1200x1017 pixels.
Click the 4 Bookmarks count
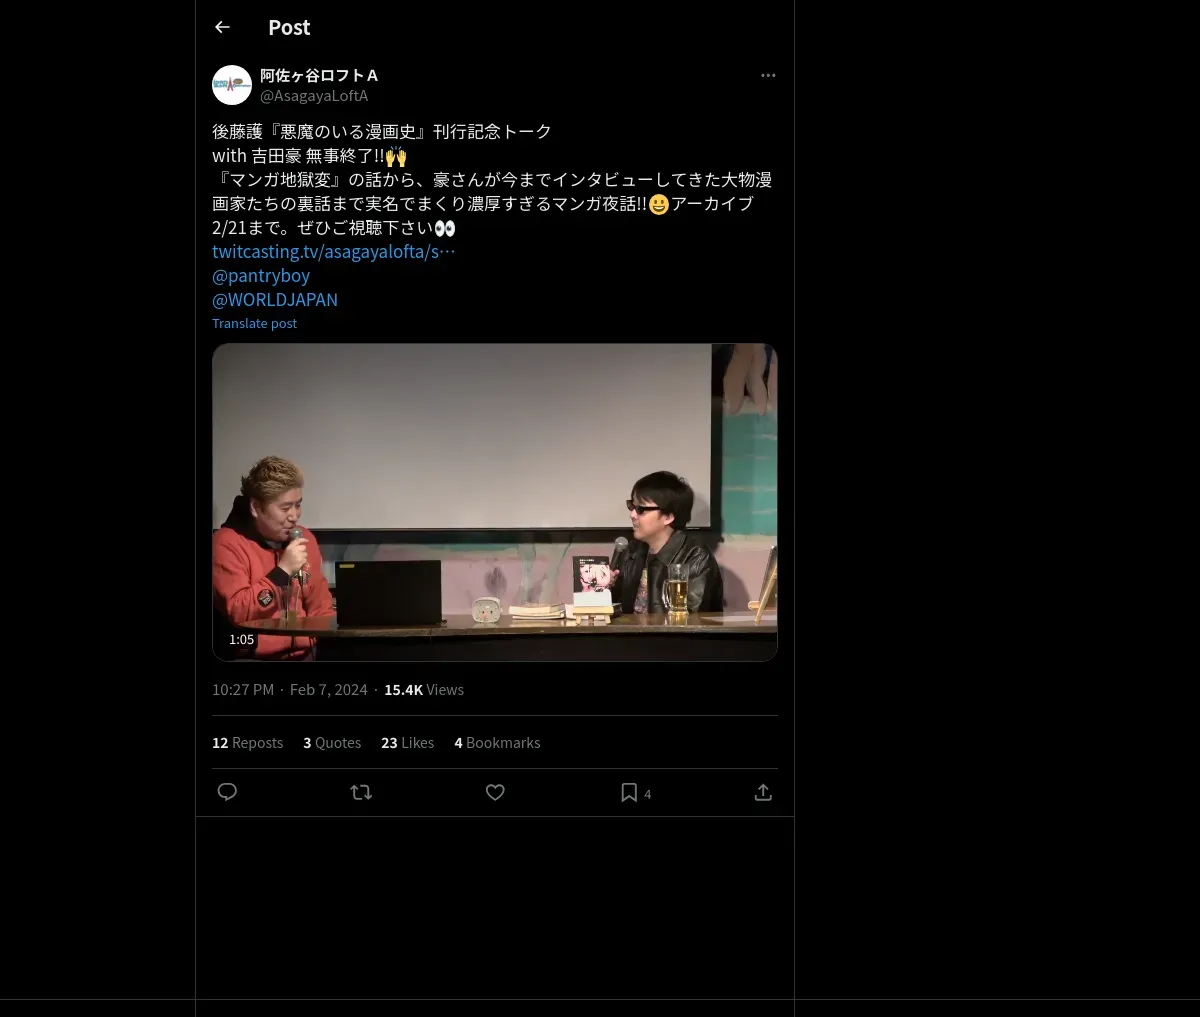497,743
